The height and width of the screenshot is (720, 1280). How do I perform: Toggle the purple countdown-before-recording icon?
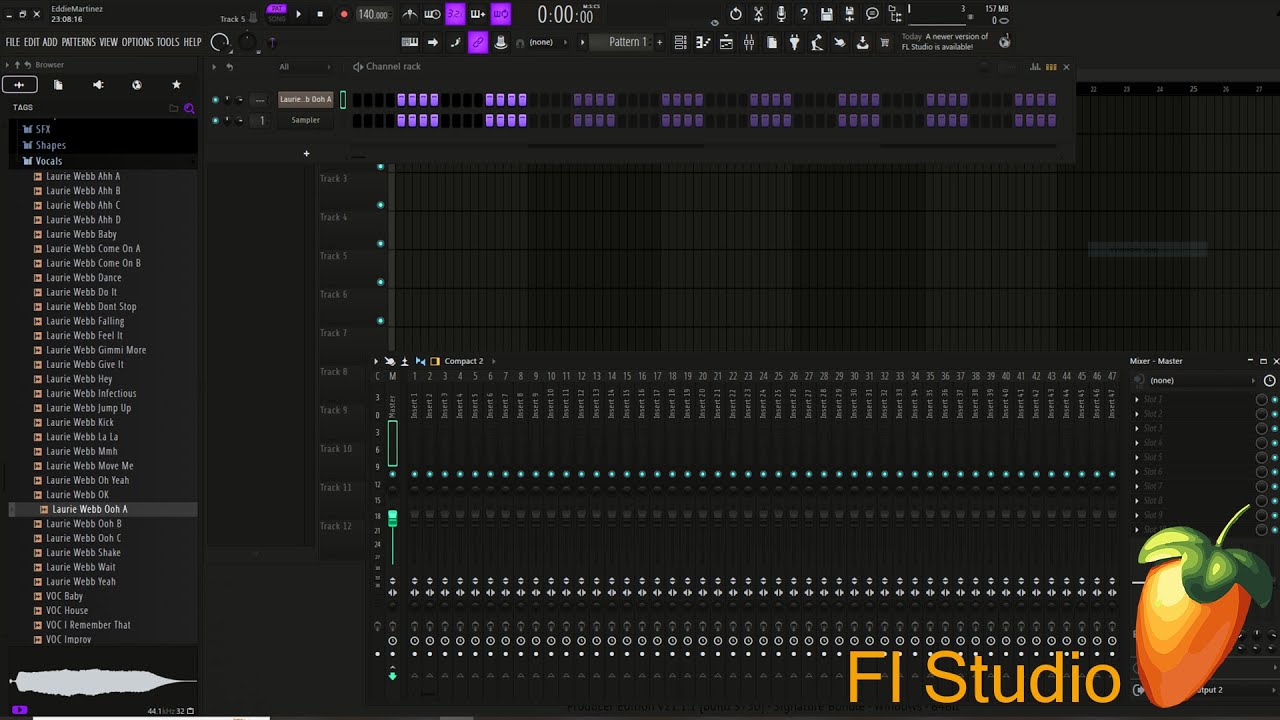pyautogui.click(x=455, y=14)
